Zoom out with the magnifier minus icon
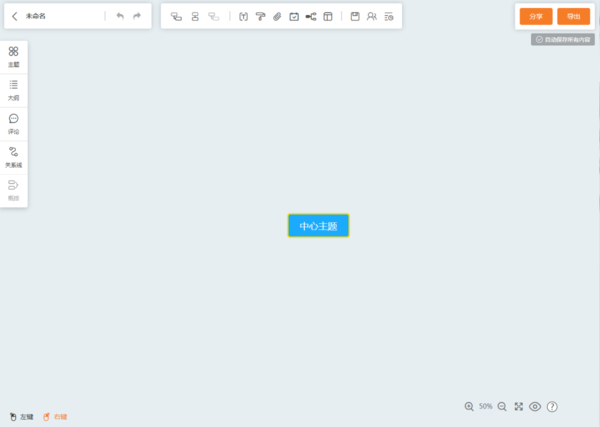The width and height of the screenshot is (600, 427). [502, 406]
